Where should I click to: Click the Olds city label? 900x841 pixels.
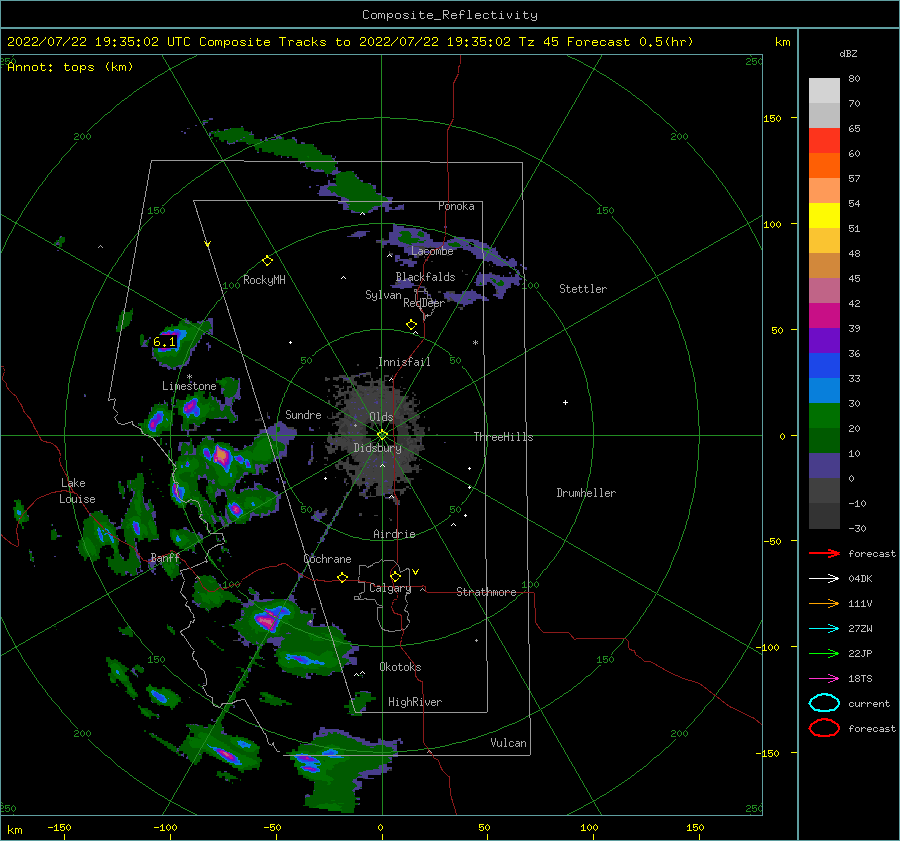[381, 417]
